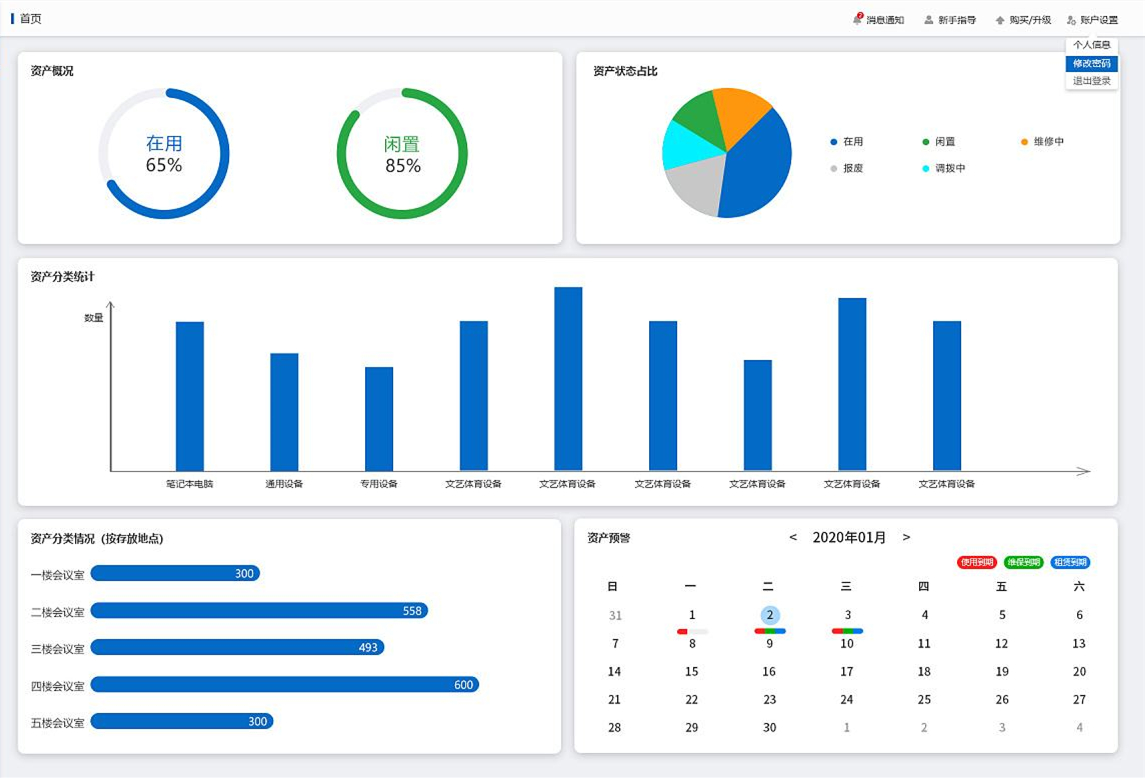Click the 购买/升级 up-arrow icon
This screenshot has width=1145, height=778.
999,20
